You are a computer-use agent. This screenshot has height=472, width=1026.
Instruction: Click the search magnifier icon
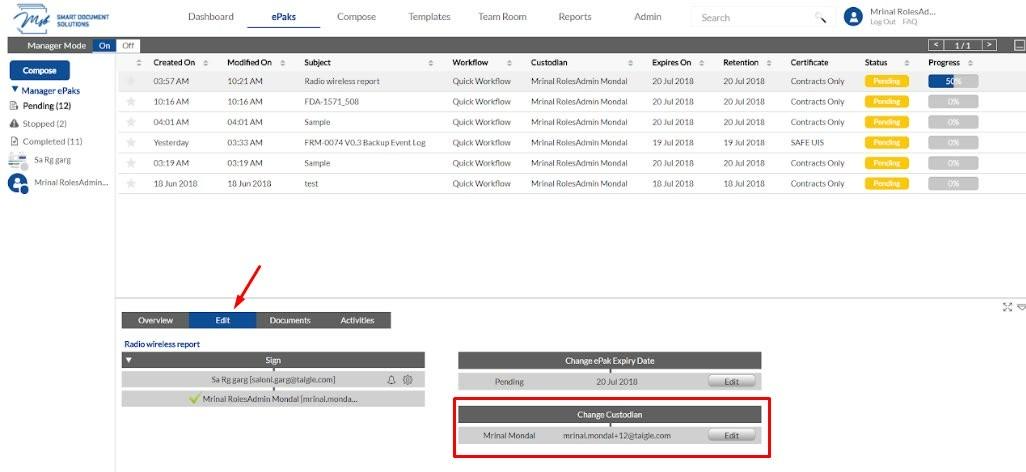click(x=820, y=18)
